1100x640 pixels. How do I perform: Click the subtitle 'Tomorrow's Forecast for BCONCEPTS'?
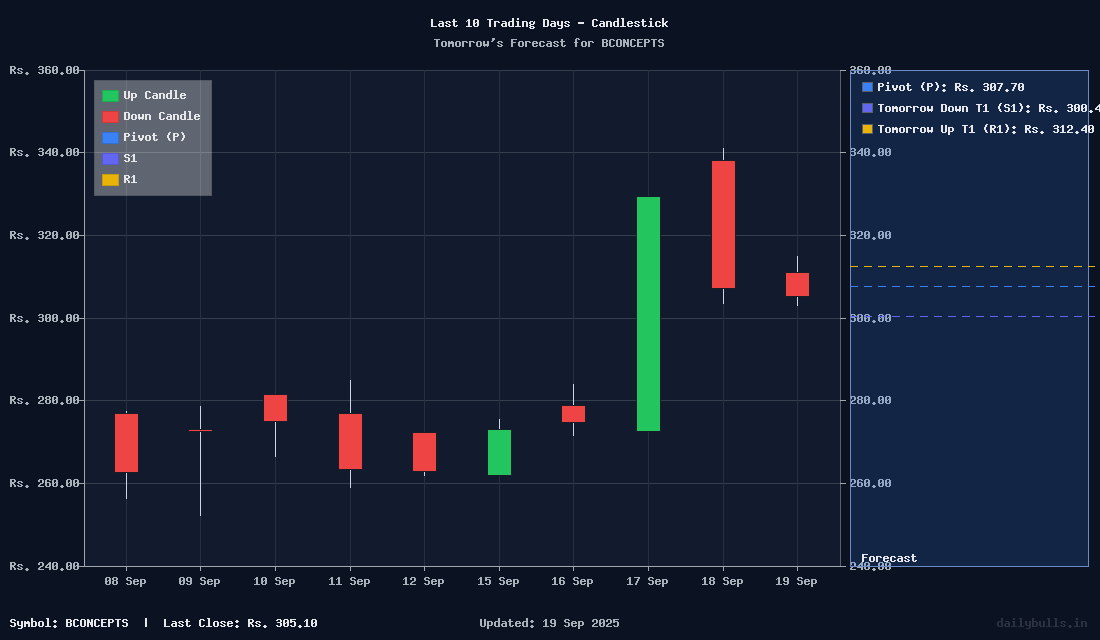549,43
